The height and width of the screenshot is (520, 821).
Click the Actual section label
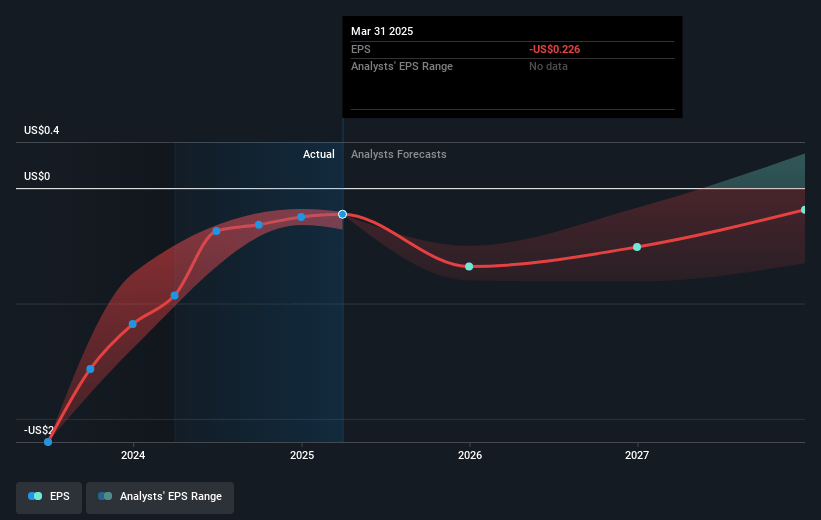pos(318,154)
